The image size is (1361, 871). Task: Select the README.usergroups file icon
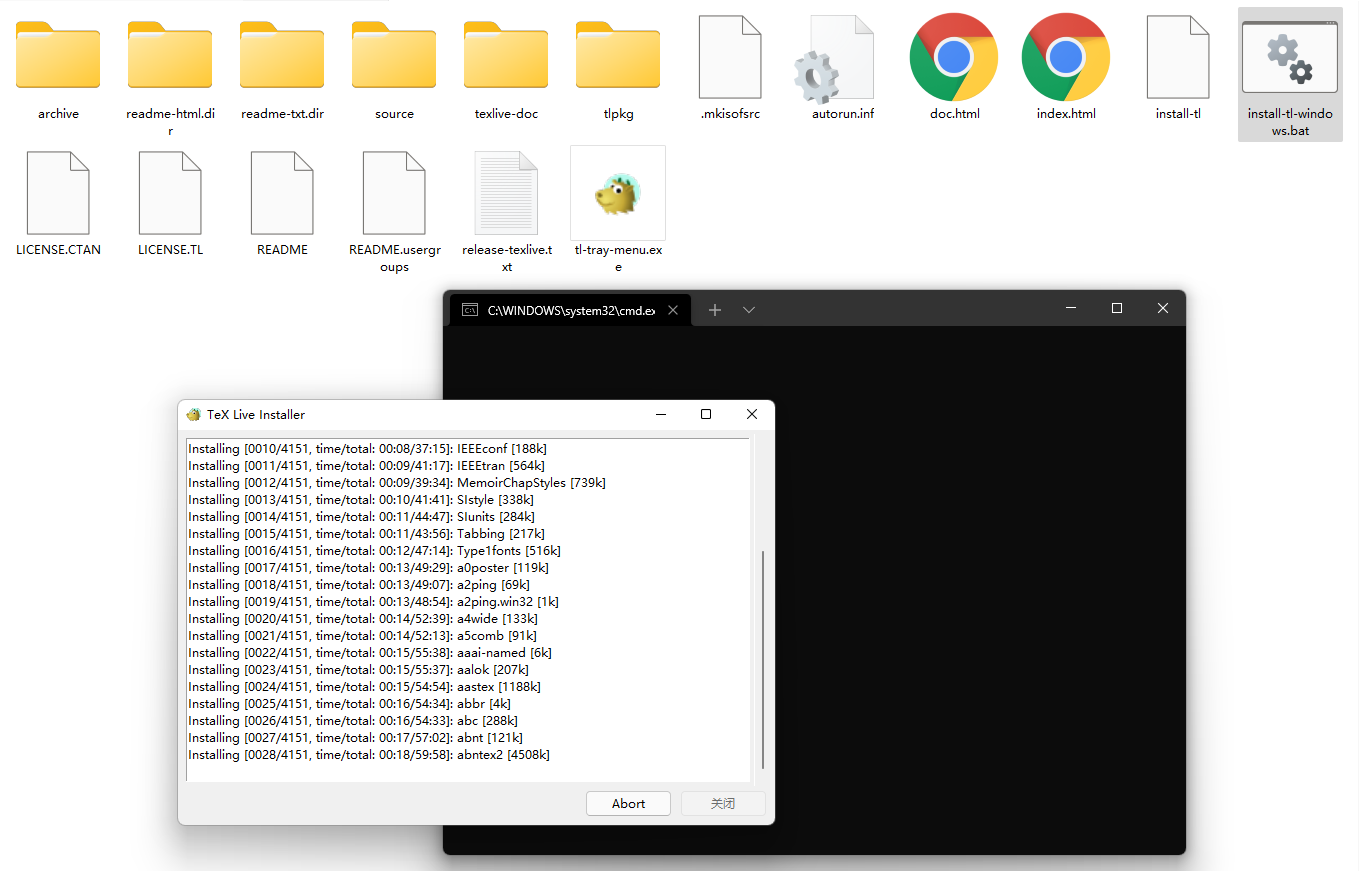(394, 193)
